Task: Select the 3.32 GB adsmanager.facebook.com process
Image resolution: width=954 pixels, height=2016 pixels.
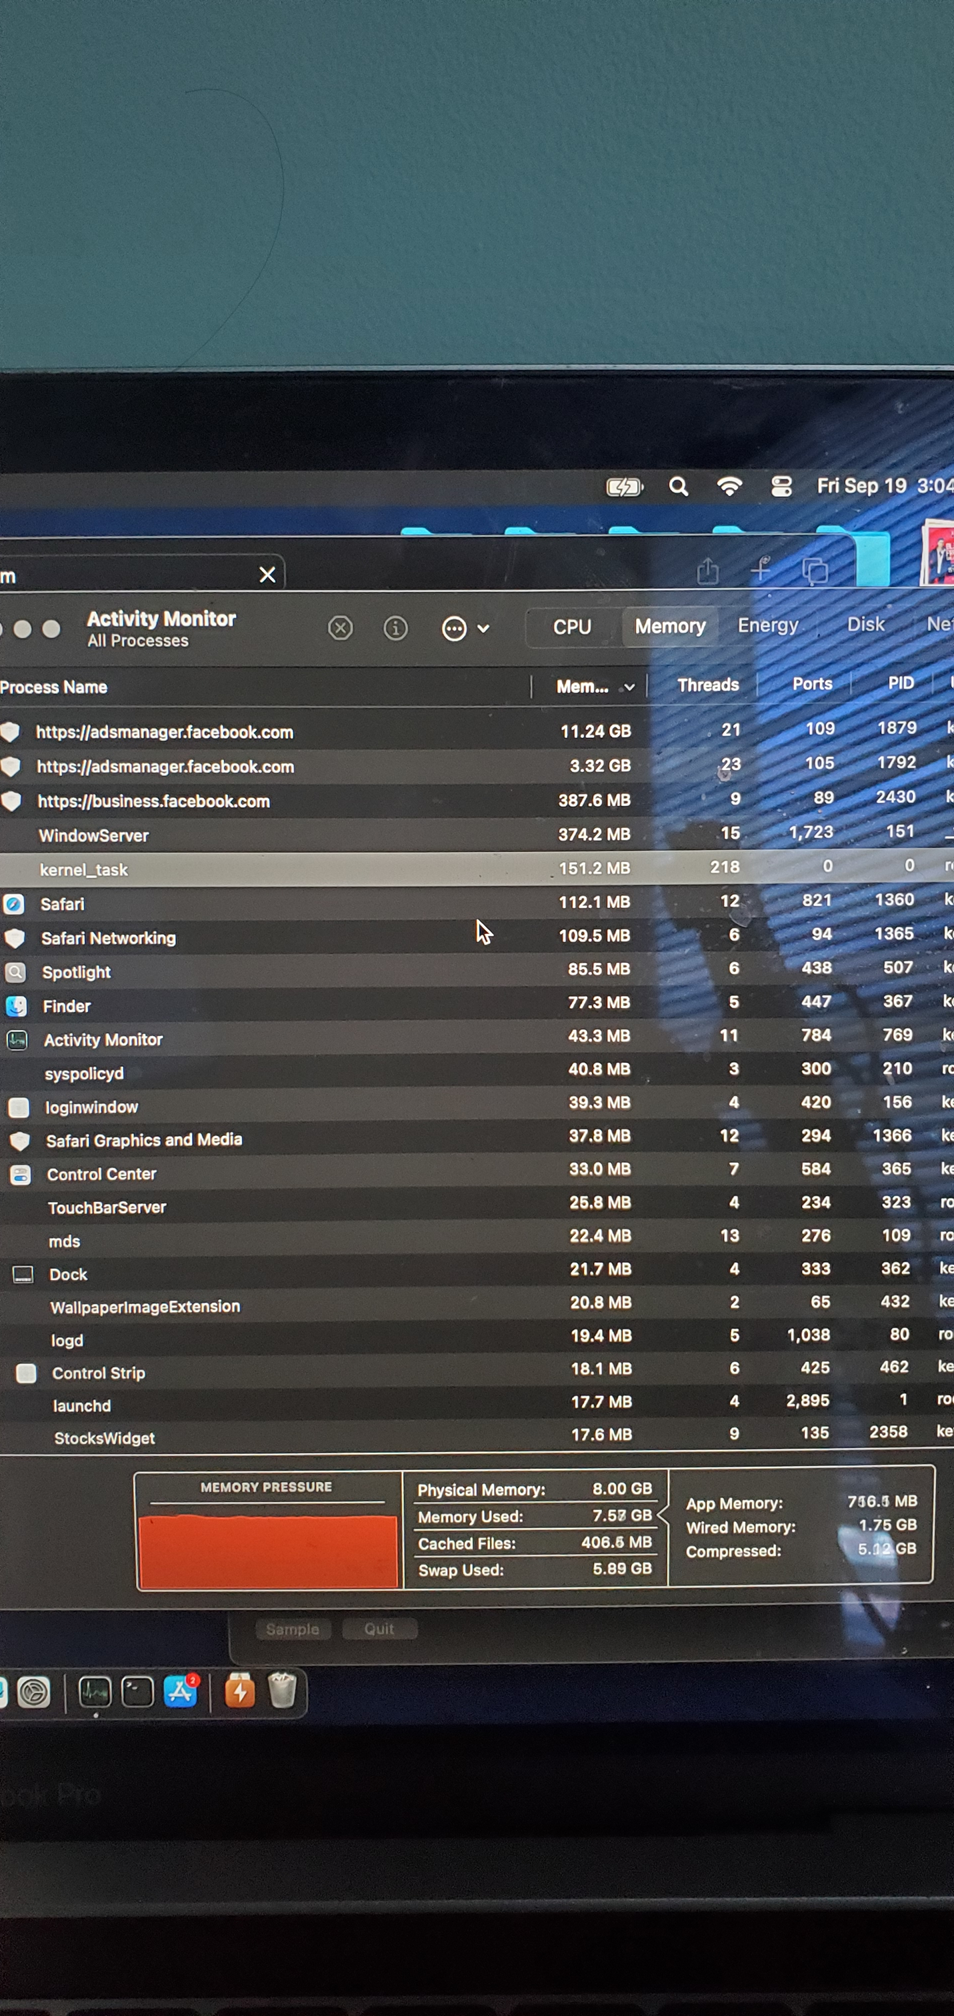Action: [477, 766]
